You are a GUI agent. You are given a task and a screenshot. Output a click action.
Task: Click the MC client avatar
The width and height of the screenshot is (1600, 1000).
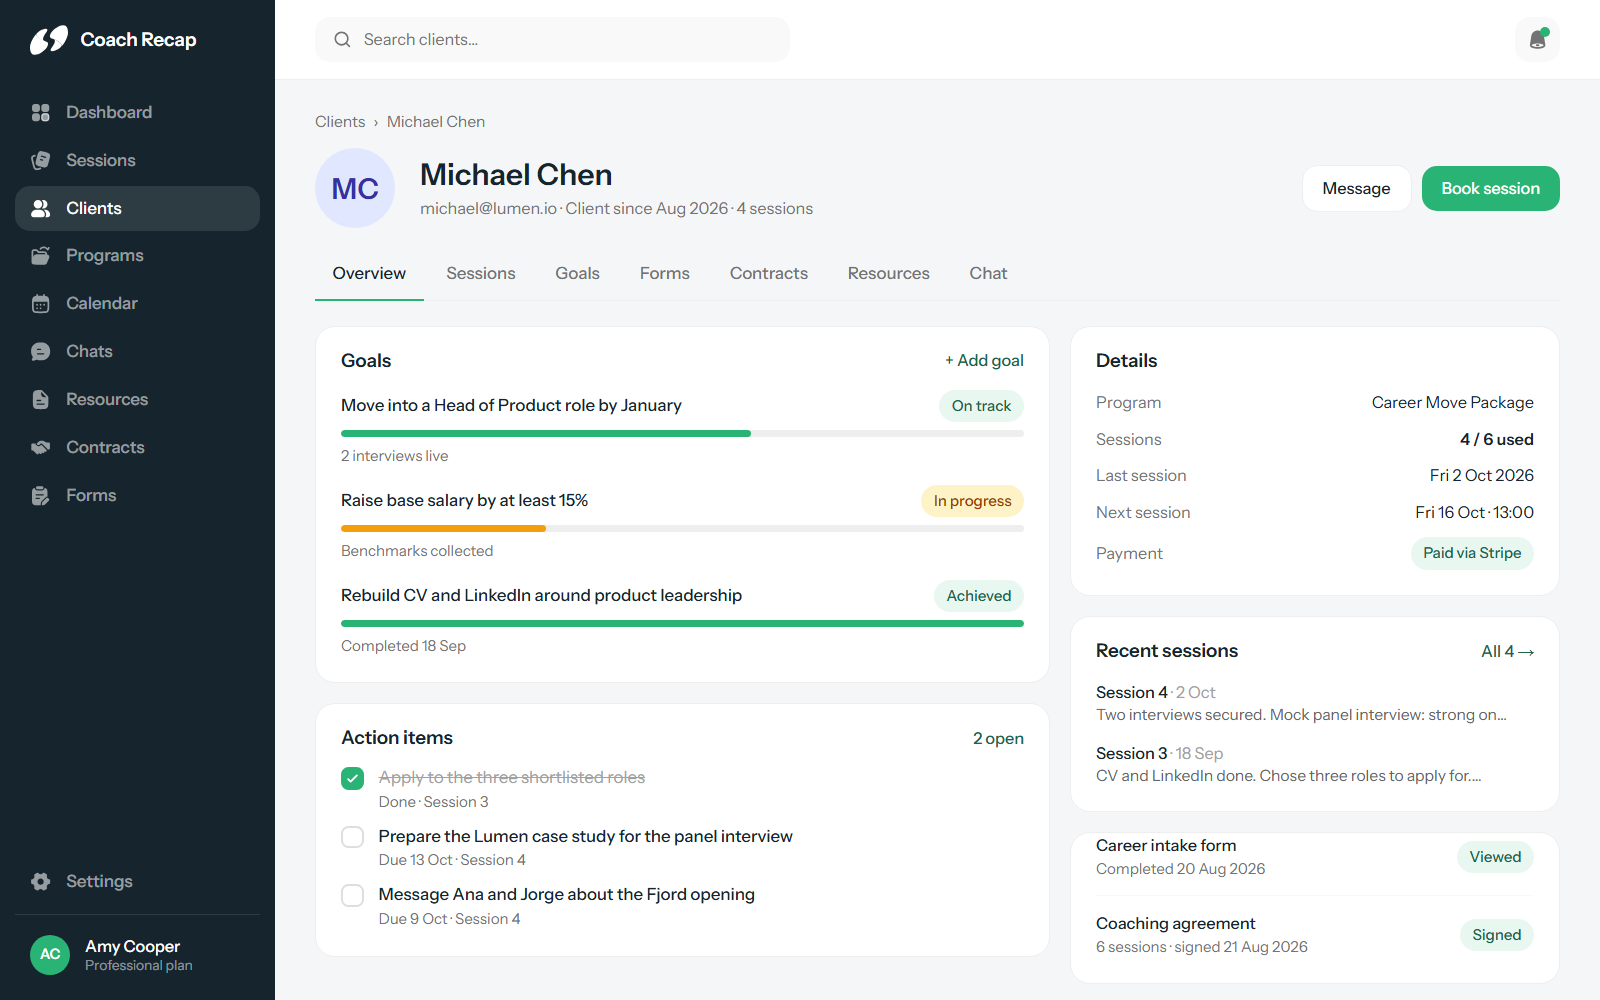(x=355, y=188)
